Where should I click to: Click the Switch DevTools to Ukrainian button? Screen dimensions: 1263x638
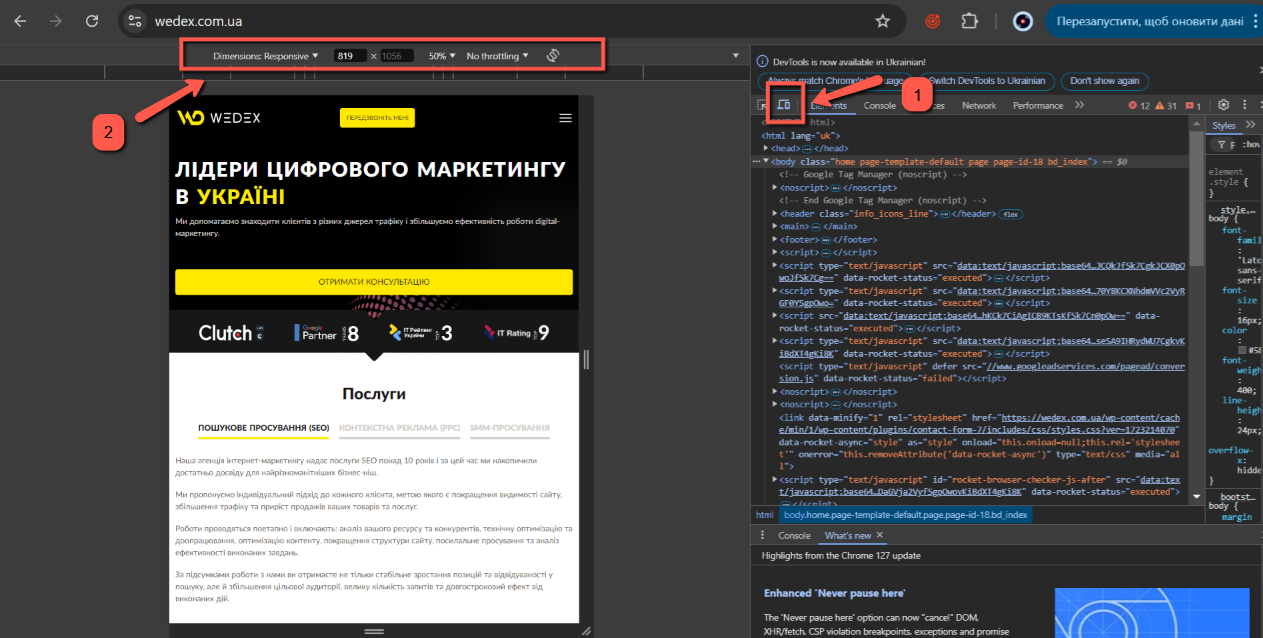pos(986,81)
